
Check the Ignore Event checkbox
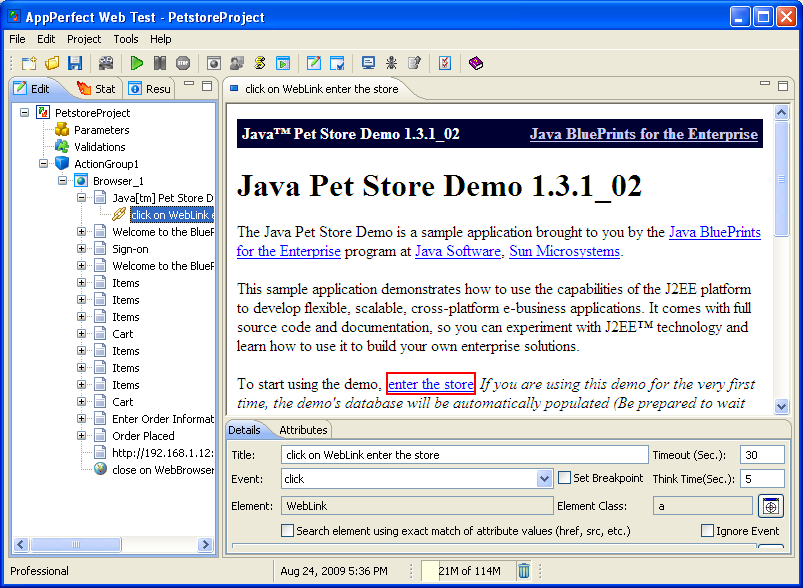pos(708,531)
